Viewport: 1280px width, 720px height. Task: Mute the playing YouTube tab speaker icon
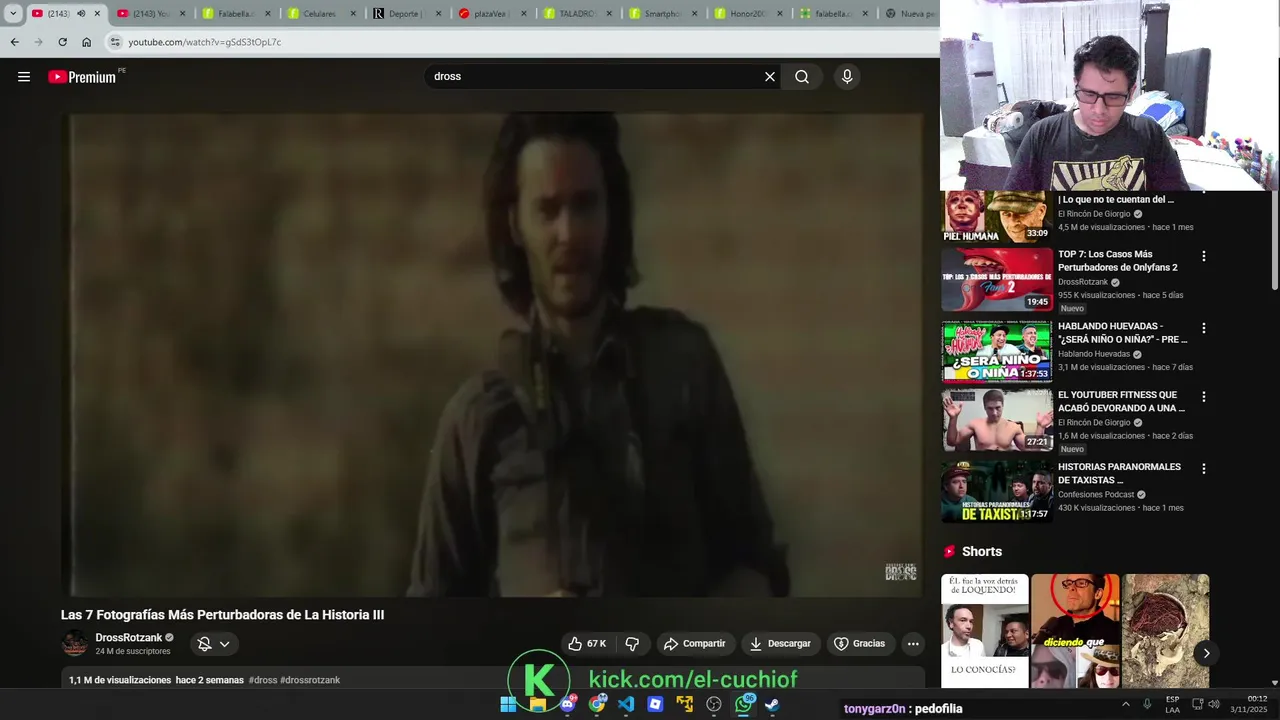point(81,14)
